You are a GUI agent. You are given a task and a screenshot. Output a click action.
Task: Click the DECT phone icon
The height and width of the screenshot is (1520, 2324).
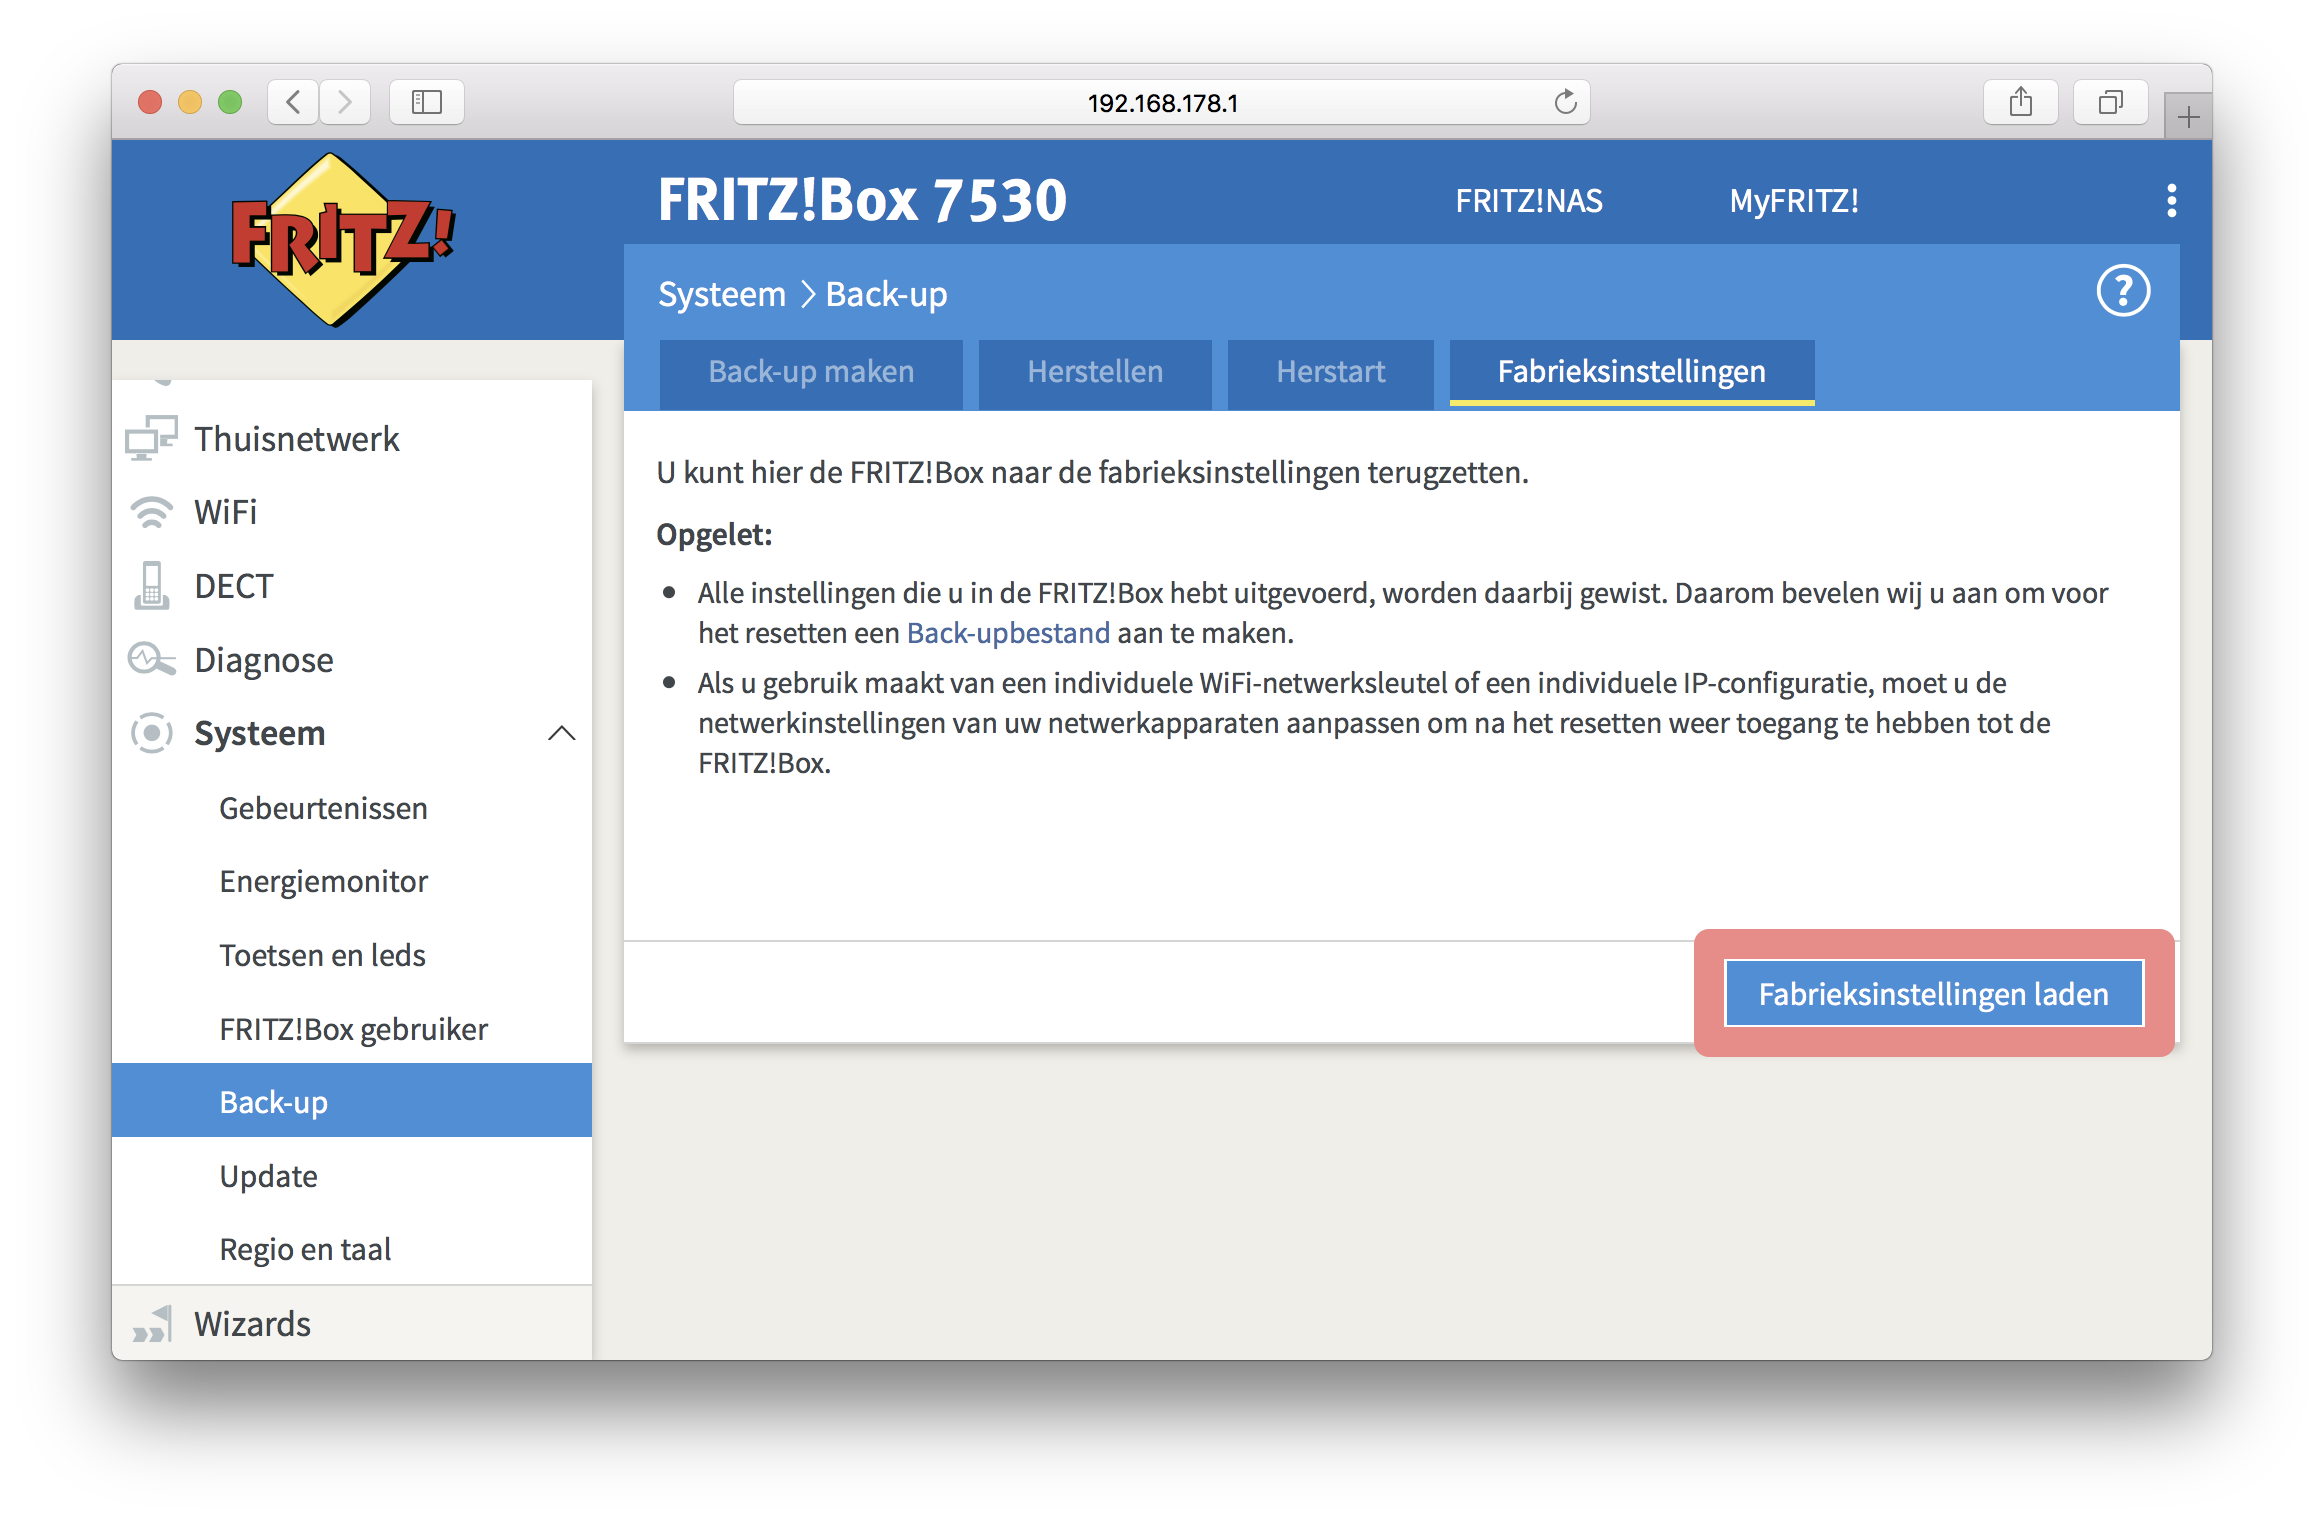151,585
